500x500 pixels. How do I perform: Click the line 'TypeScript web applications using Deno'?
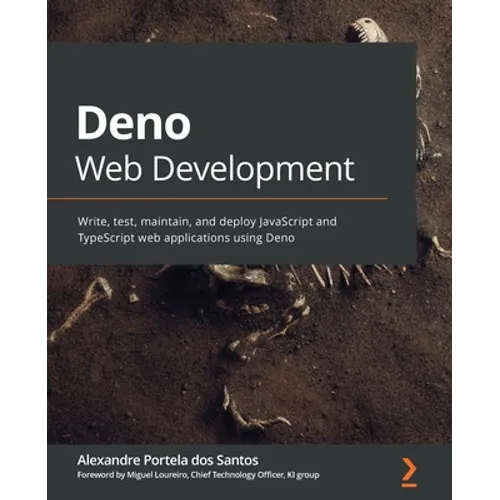tap(186, 238)
